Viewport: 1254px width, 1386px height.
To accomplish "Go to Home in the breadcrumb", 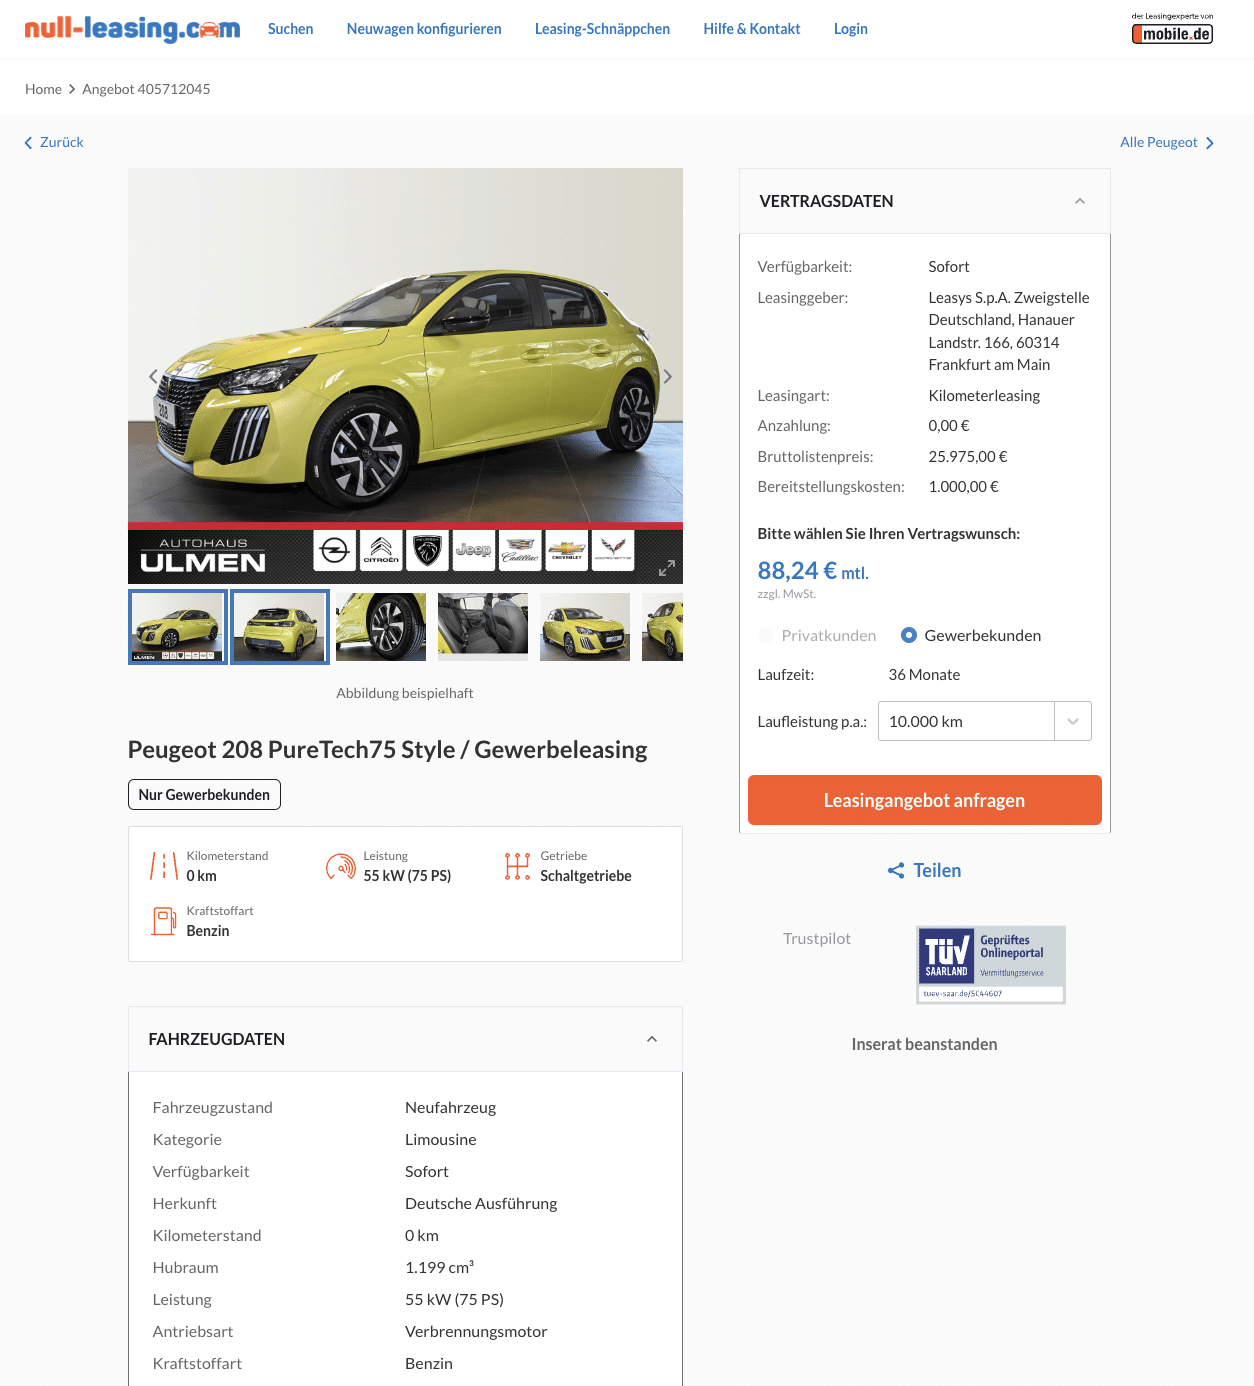I will point(43,89).
